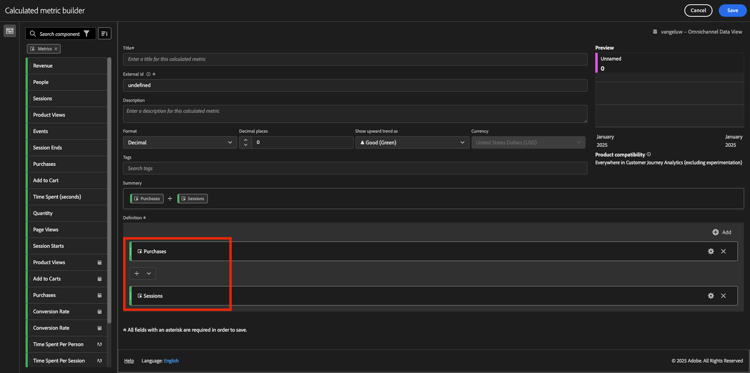Click the Cancel button

[698, 11]
